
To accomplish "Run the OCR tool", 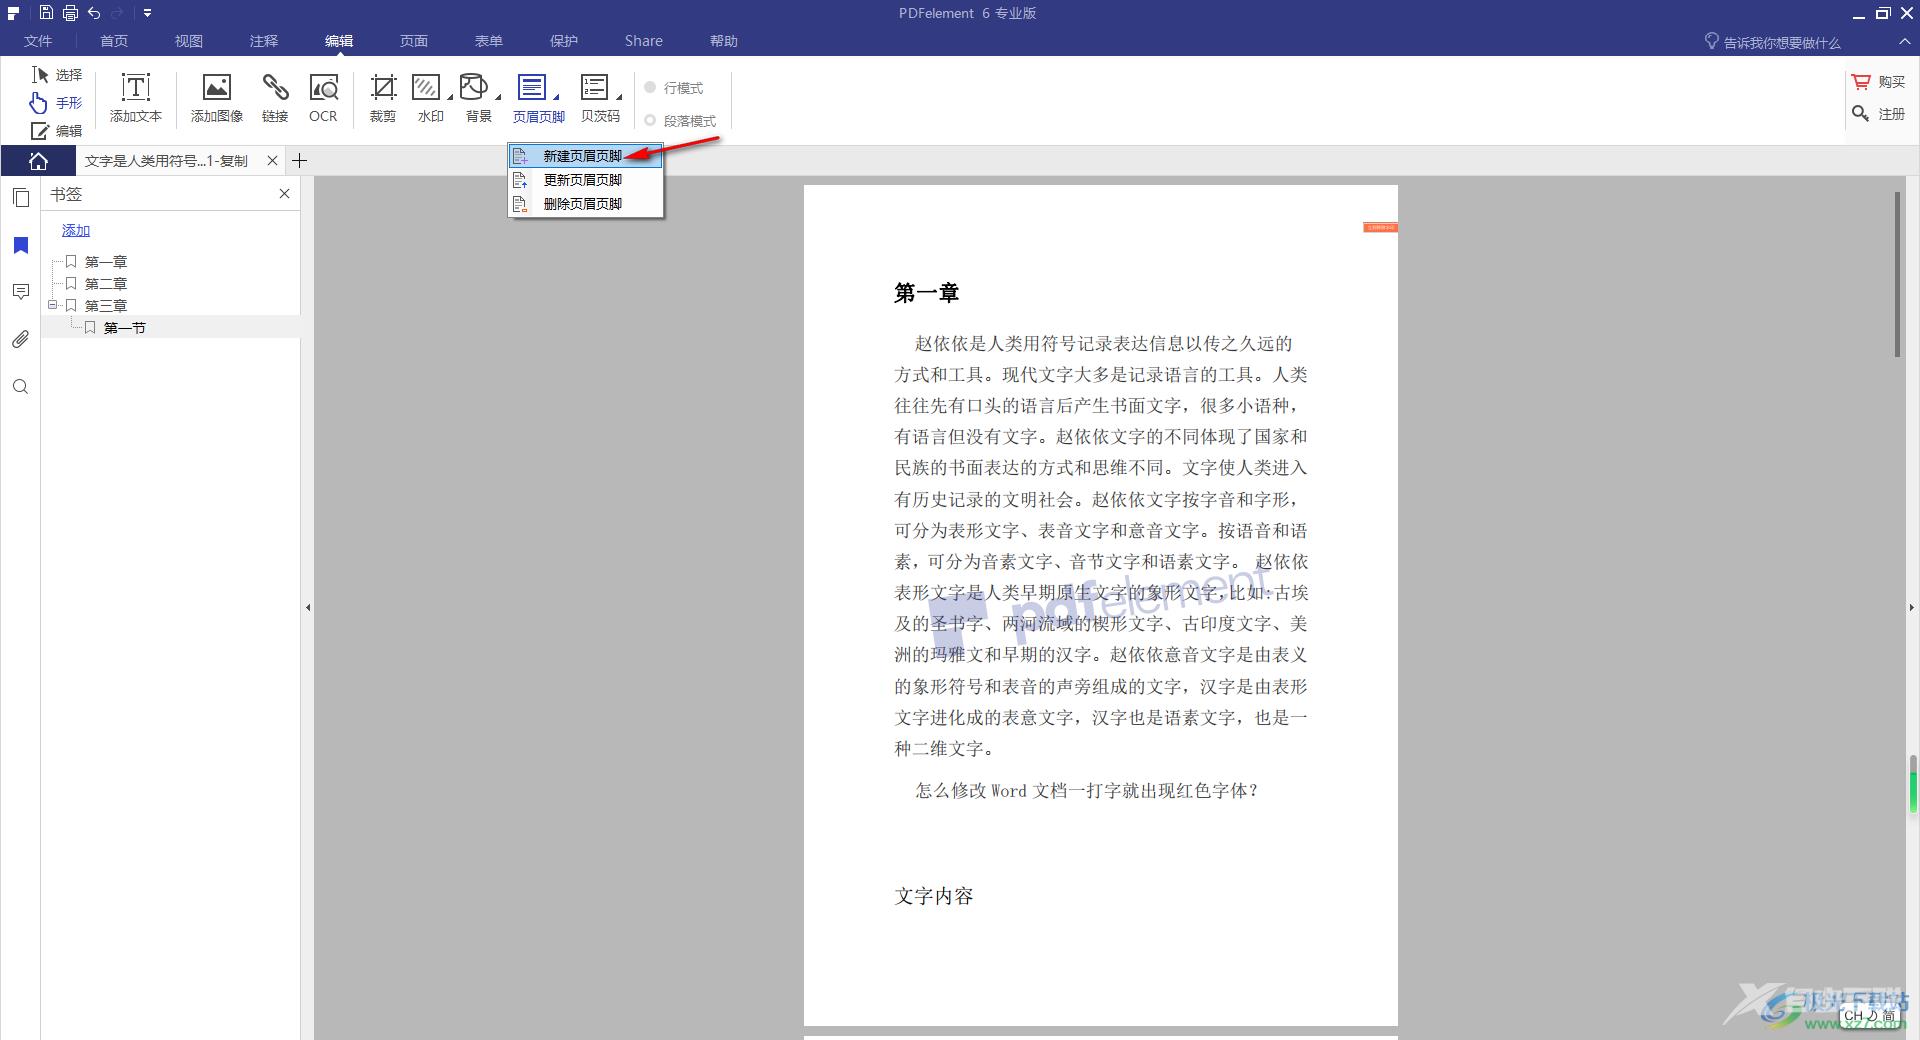I will (323, 98).
